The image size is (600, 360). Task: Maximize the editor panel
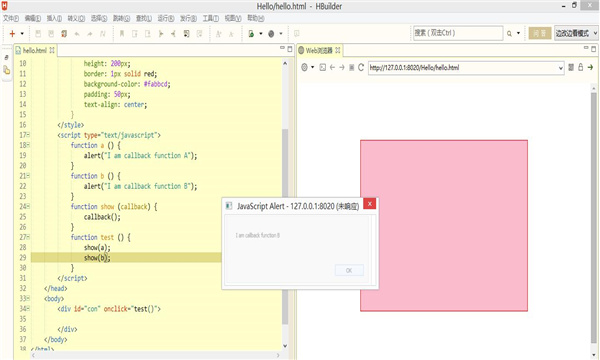click(x=290, y=49)
